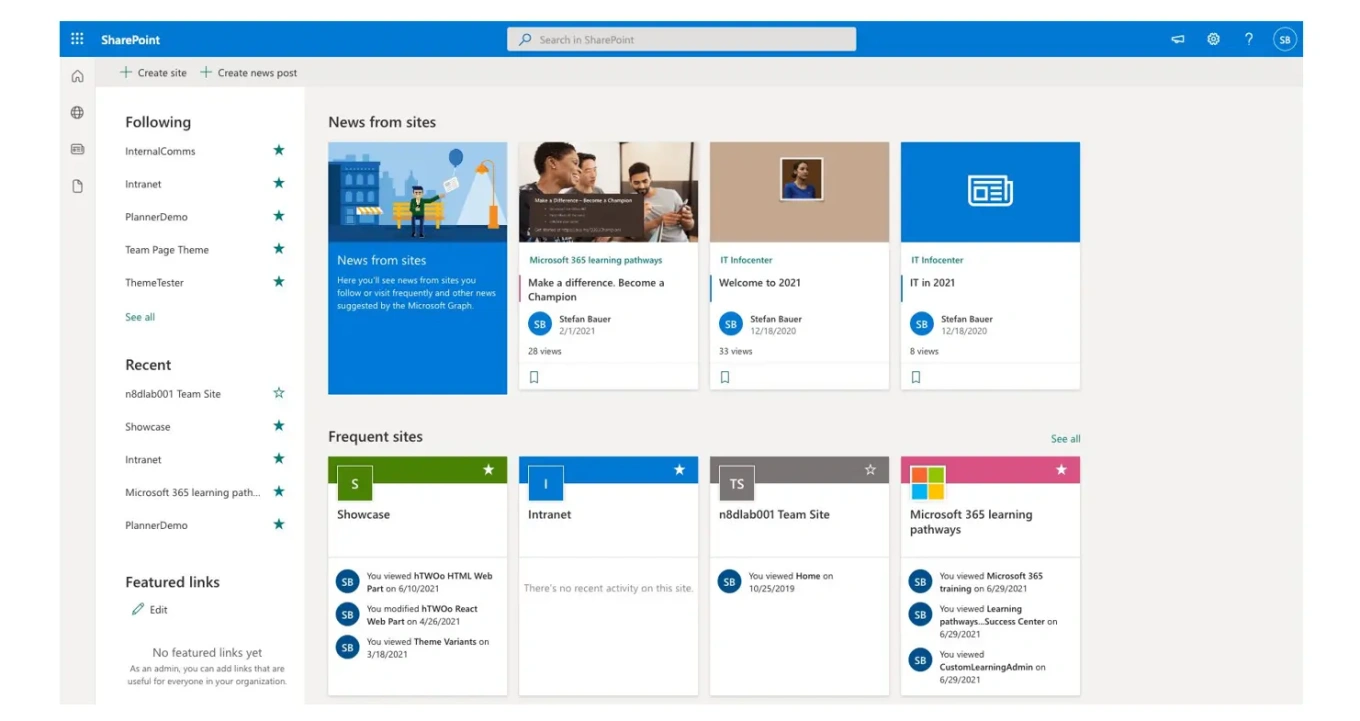Unfollow the Showcase site card star
Viewport: 1360px width, 721px height.
pyautogui.click(x=488, y=469)
